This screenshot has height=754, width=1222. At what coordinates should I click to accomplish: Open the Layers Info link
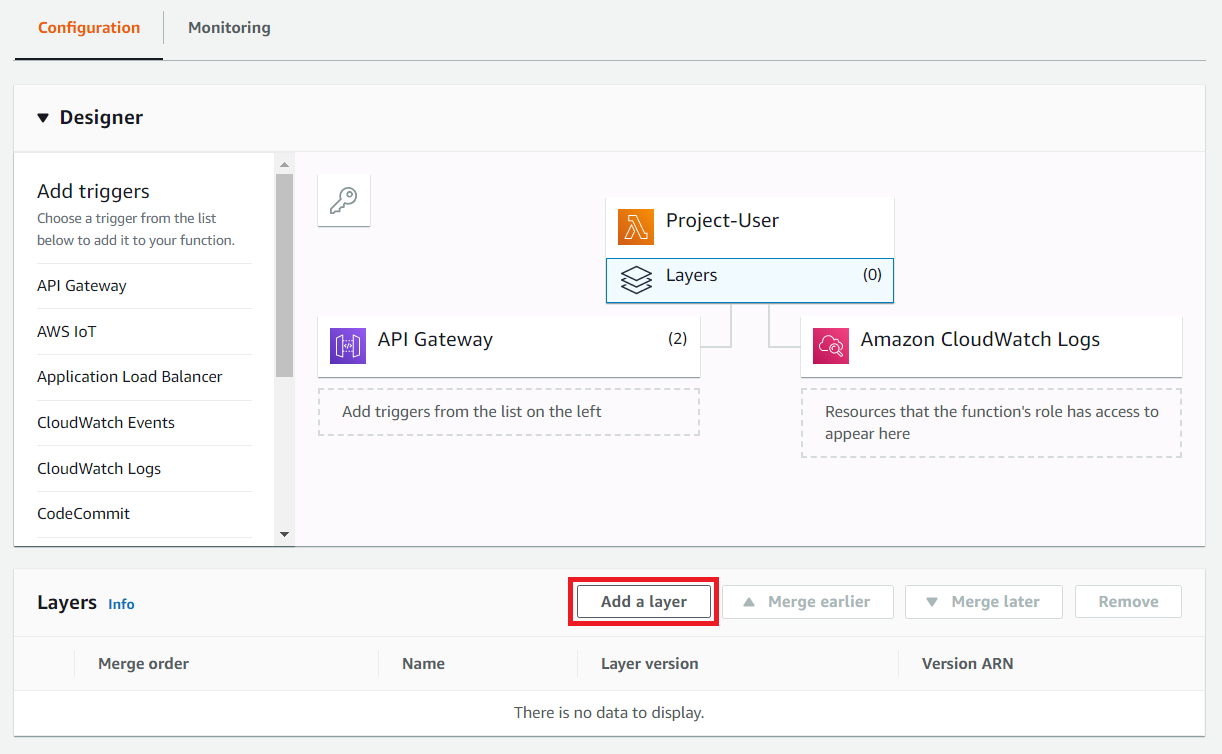coord(121,604)
